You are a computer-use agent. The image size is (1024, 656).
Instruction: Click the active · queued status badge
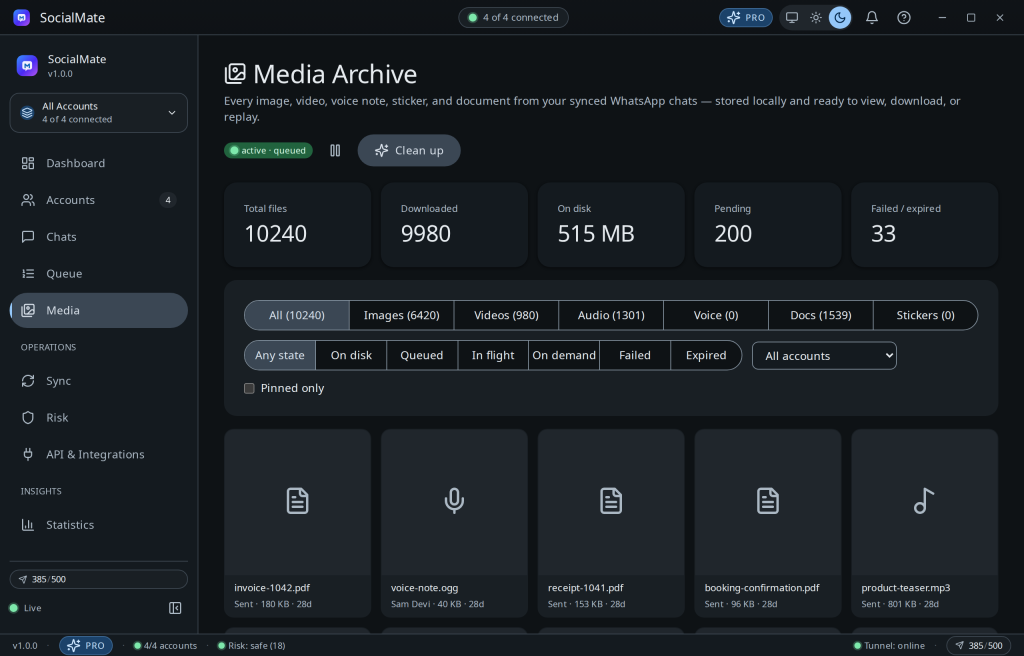pyautogui.click(x=268, y=150)
